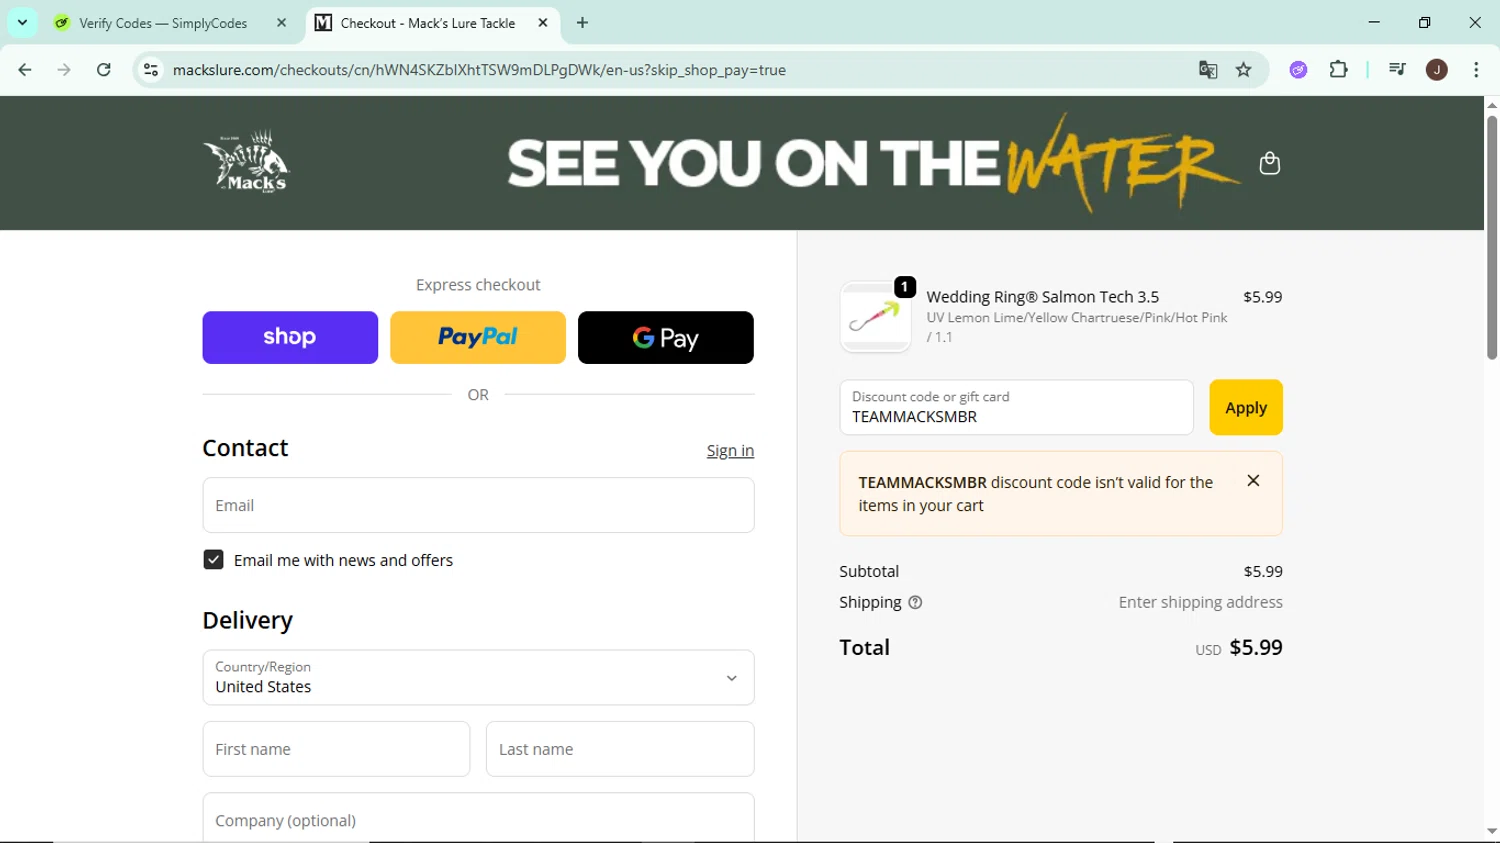The height and width of the screenshot is (843, 1500).
Task: Open the Chrome three-dot menu
Action: [x=1476, y=70]
